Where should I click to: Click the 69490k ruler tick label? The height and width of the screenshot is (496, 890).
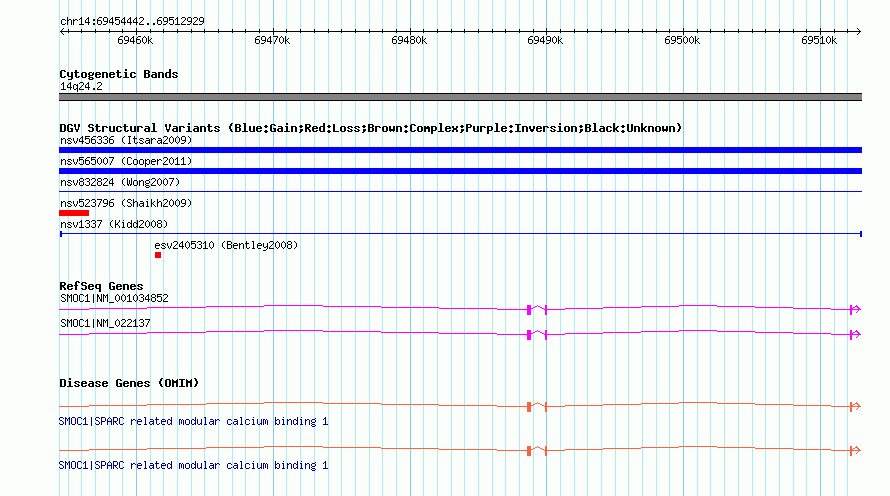545,40
